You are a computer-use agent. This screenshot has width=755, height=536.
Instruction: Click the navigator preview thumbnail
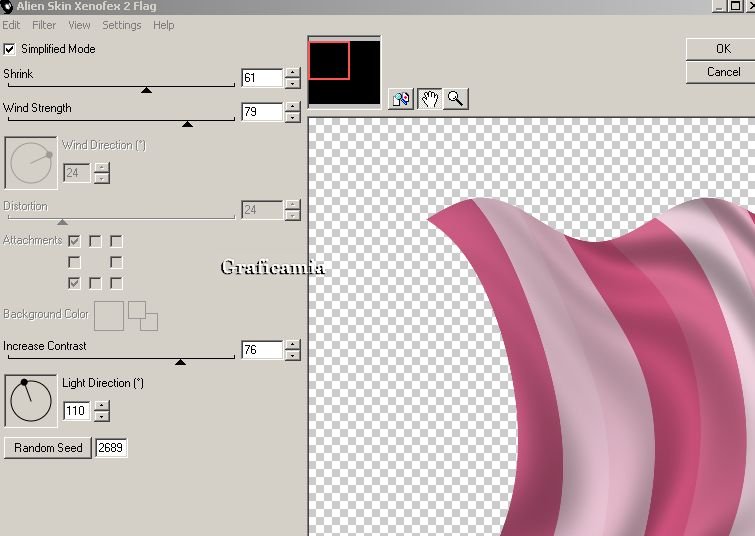(x=344, y=72)
